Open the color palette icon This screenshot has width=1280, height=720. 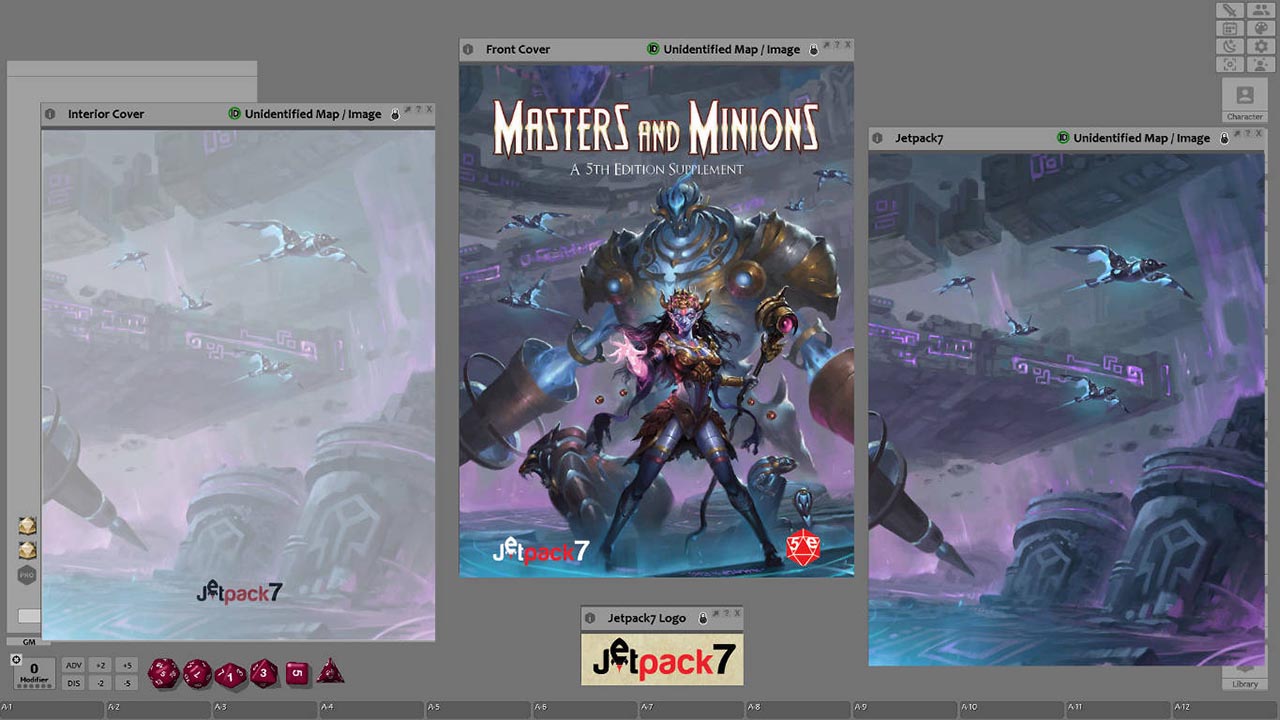coord(1261,28)
